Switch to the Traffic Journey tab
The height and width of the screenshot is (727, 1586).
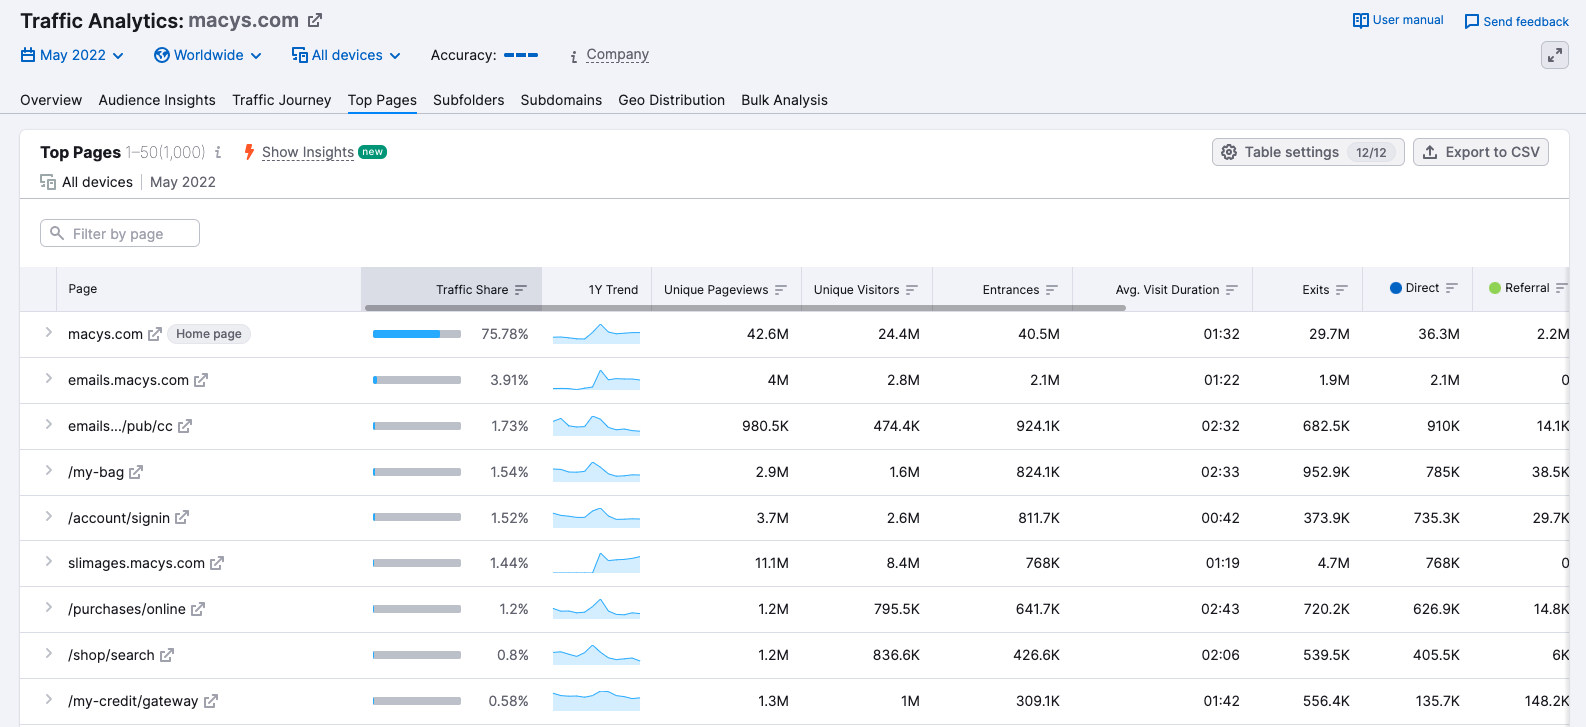282,100
